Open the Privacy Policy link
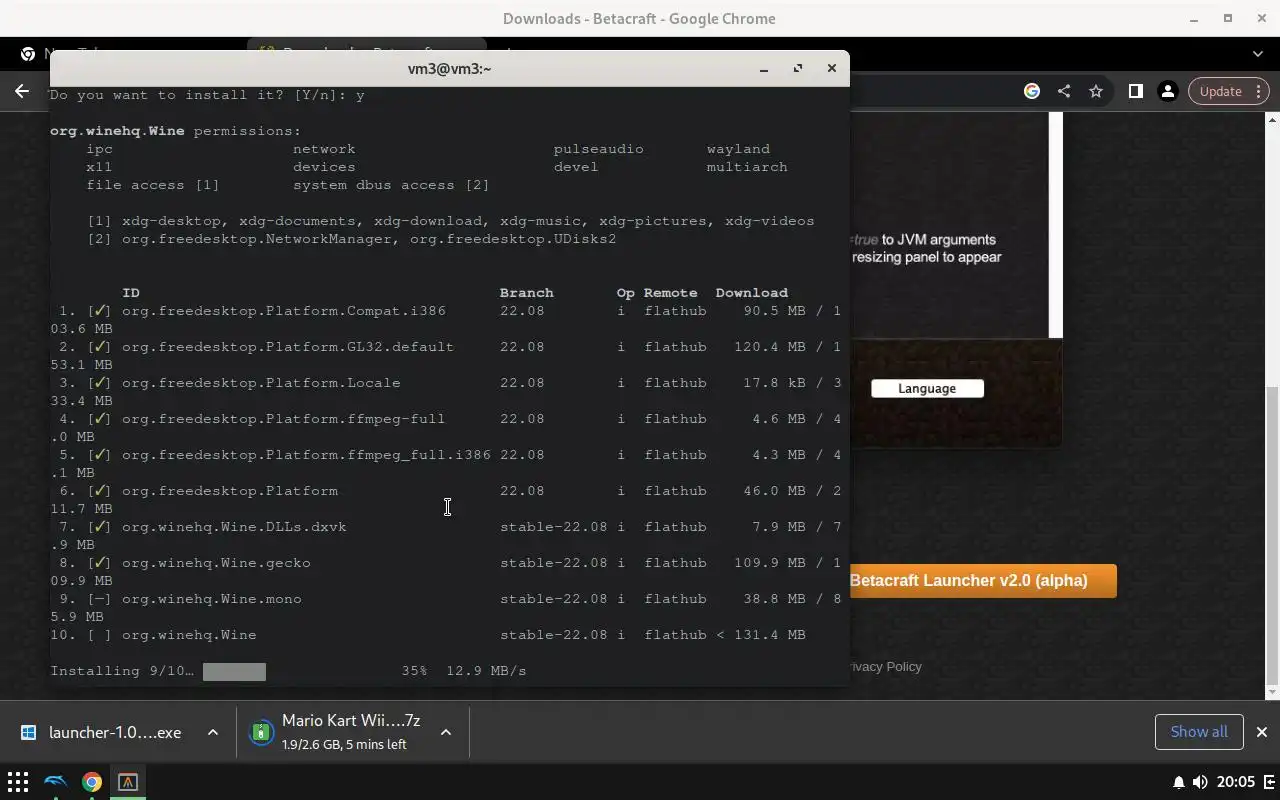Viewport: 1280px width, 800px height. (x=884, y=666)
